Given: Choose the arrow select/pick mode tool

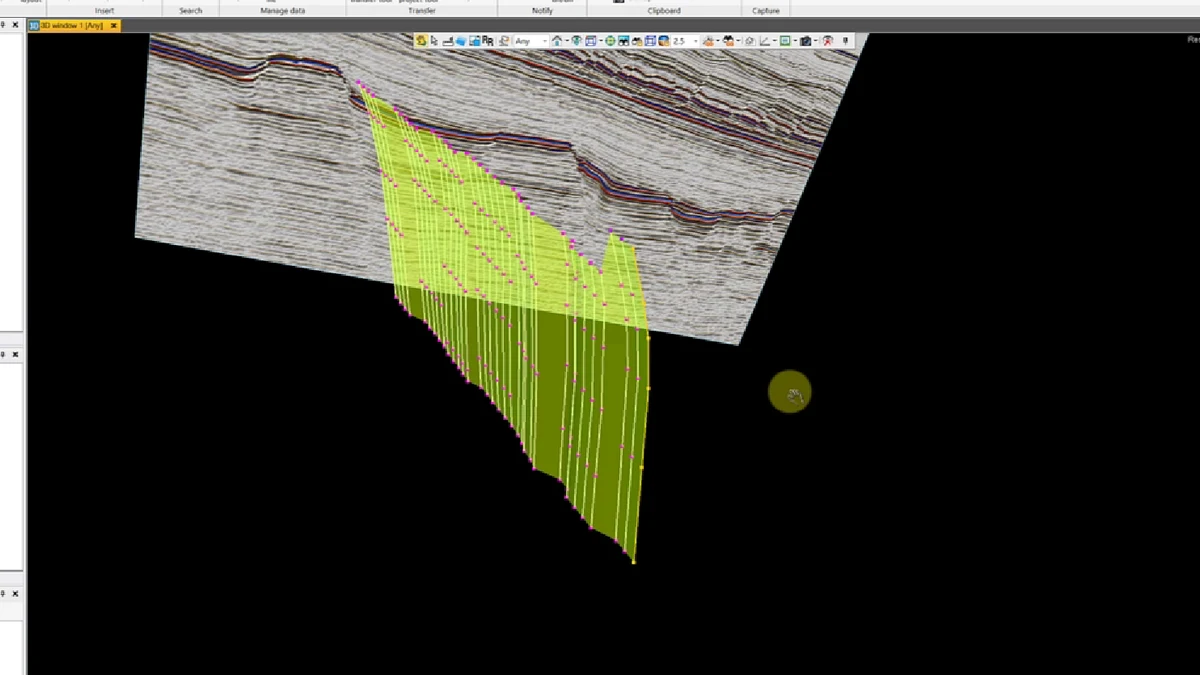Looking at the screenshot, I should point(434,41).
